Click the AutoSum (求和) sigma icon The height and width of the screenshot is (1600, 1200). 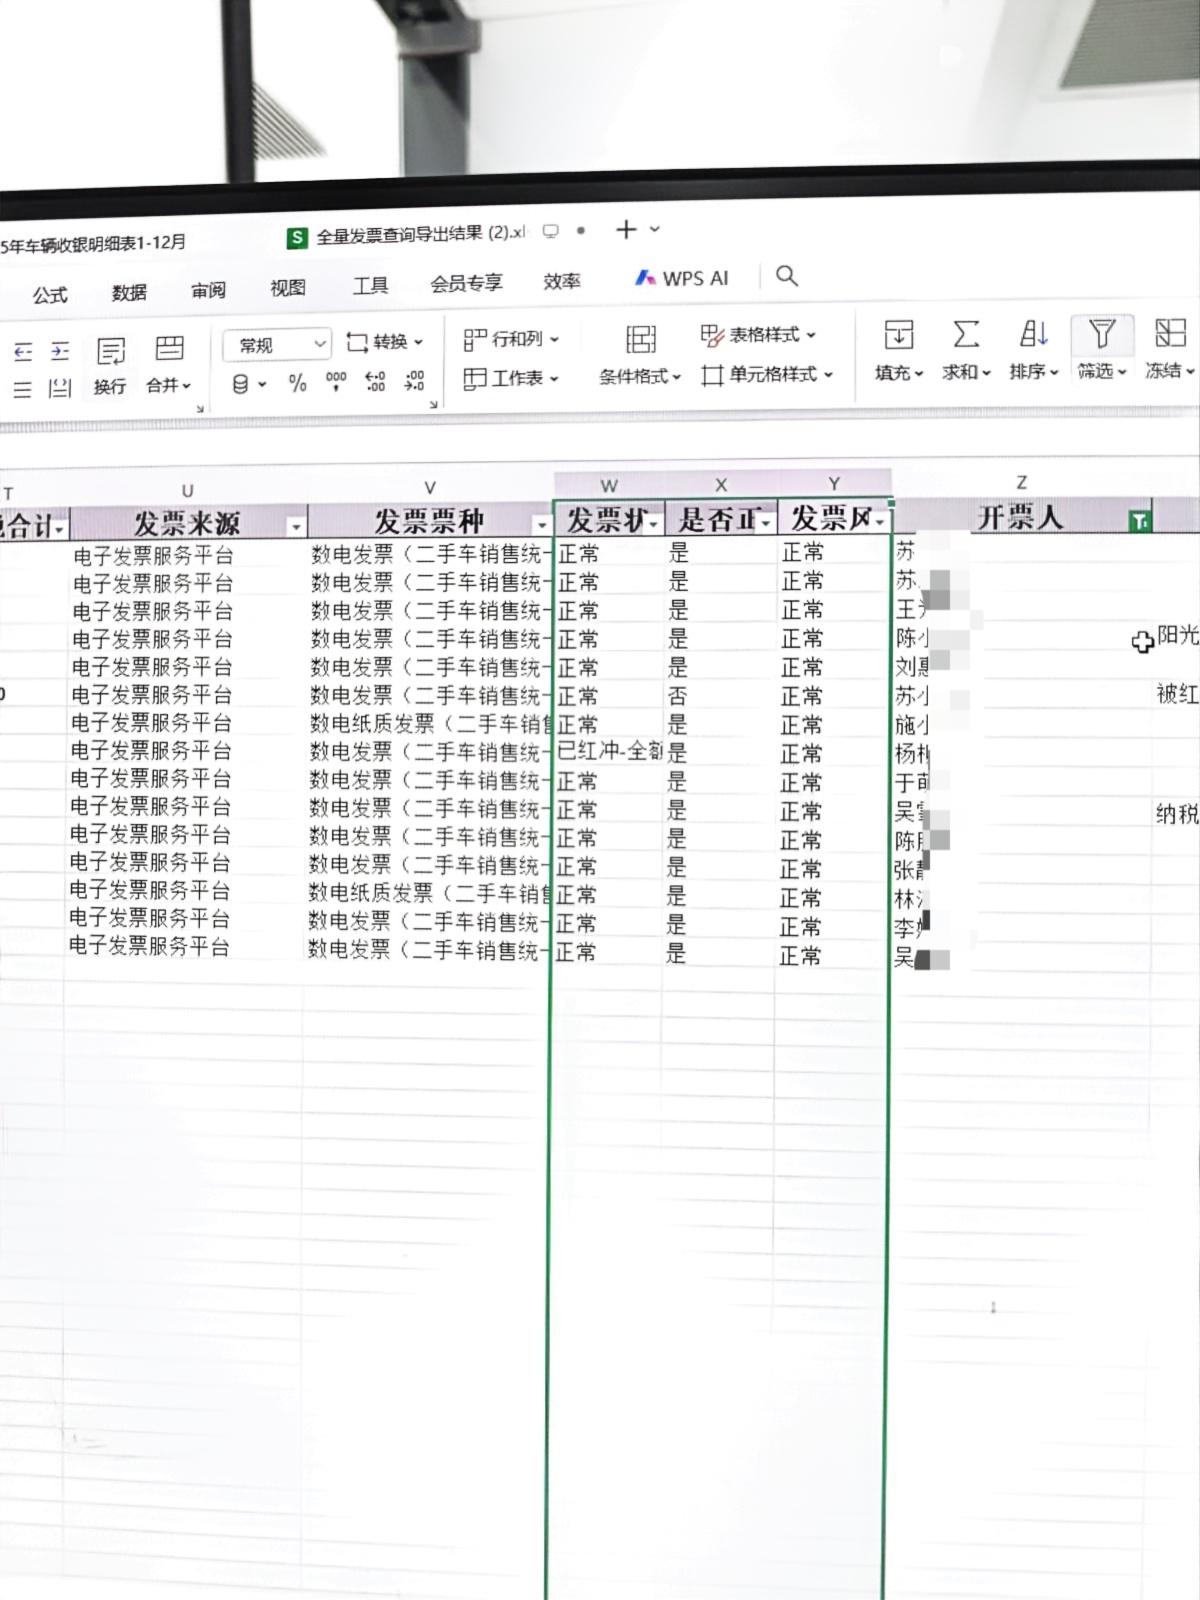[x=965, y=335]
